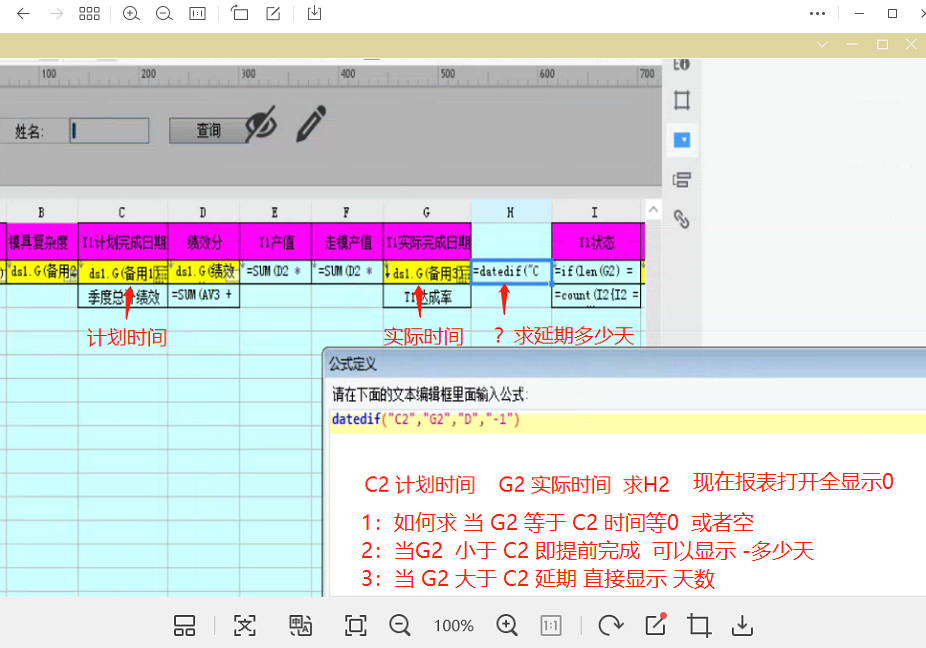The image size is (926, 648).
Task: Toggle fullscreen view from bottom toolbar
Action: pyautogui.click(x=355, y=626)
